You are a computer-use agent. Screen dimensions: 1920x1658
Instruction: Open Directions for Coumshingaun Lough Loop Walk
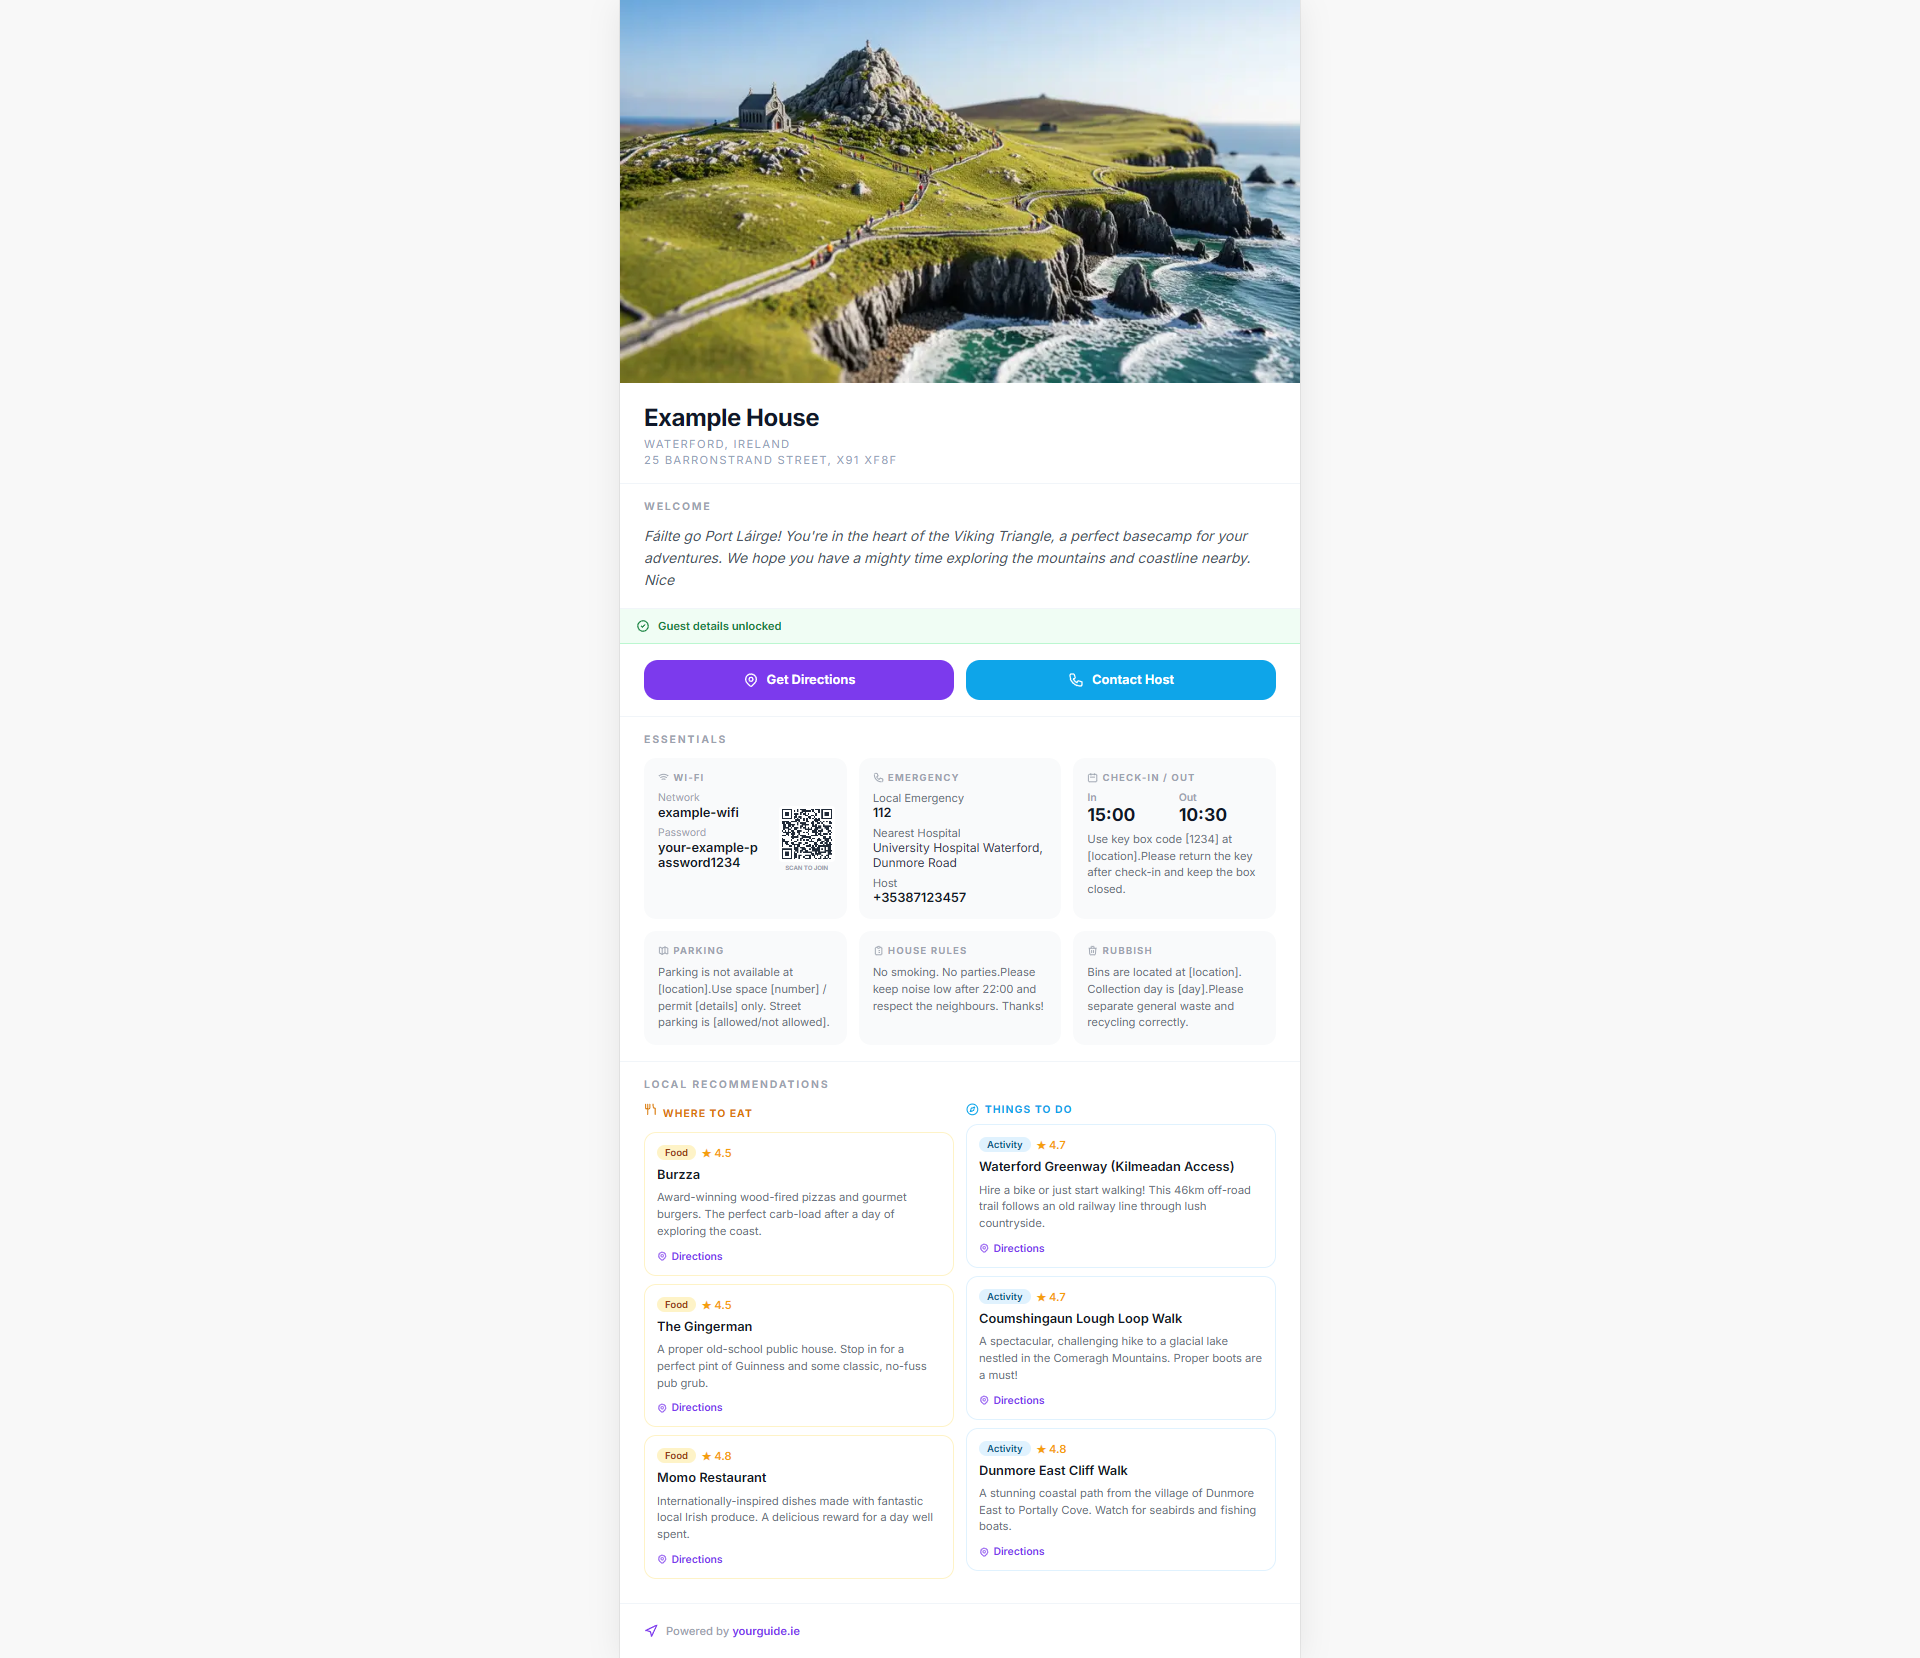pyautogui.click(x=1012, y=1400)
